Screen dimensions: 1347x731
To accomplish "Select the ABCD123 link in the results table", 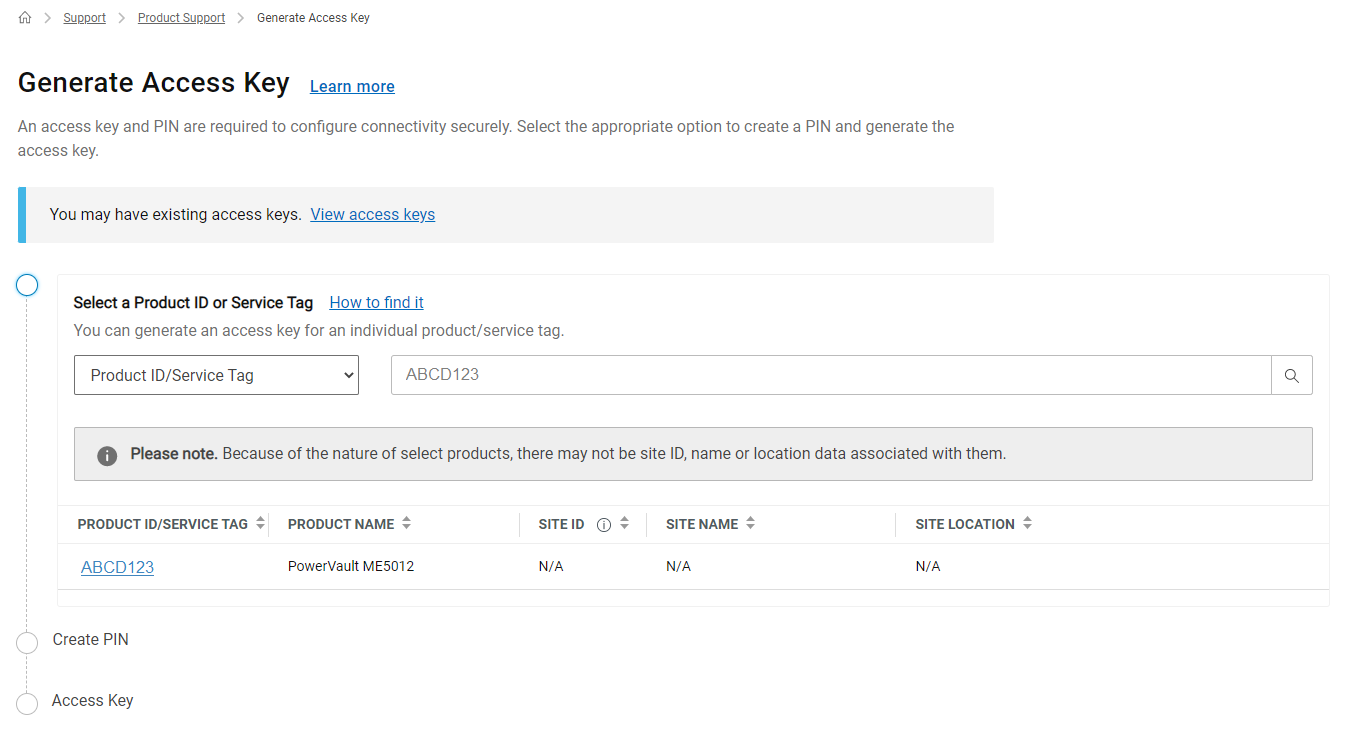I will (117, 567).
